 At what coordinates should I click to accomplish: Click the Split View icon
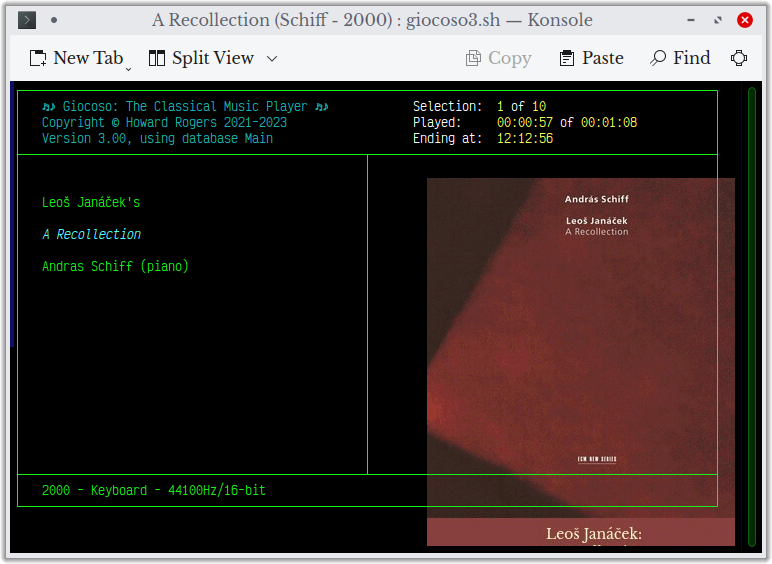157,58
